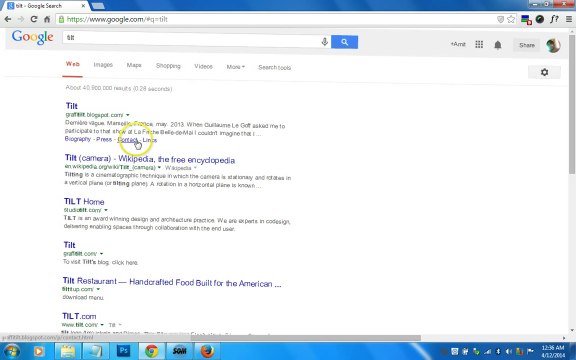Switch to Firefox in the taskbar
This screenshot has height=360, width=576.
tap(207, 352)
